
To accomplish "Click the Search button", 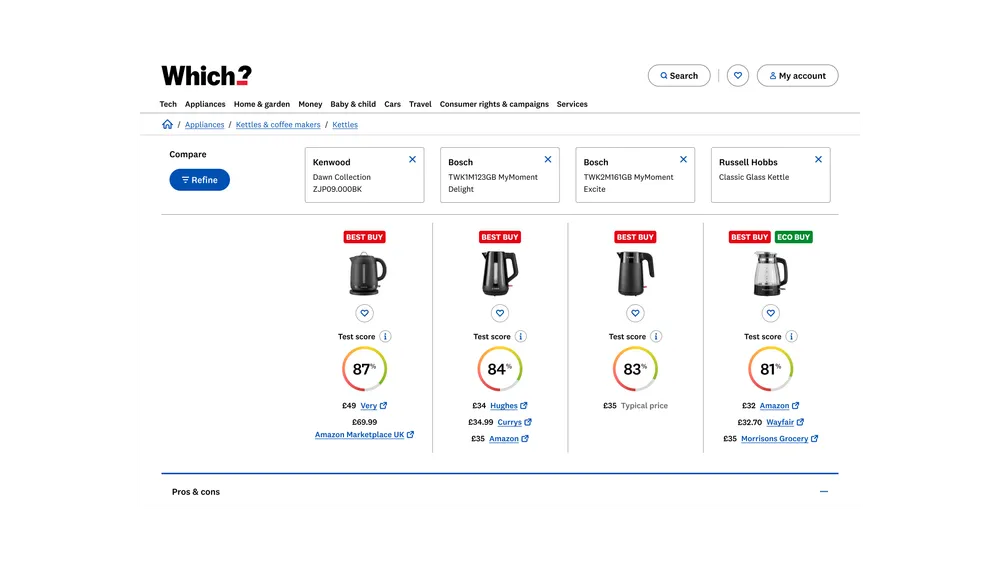I will (679, 76).
